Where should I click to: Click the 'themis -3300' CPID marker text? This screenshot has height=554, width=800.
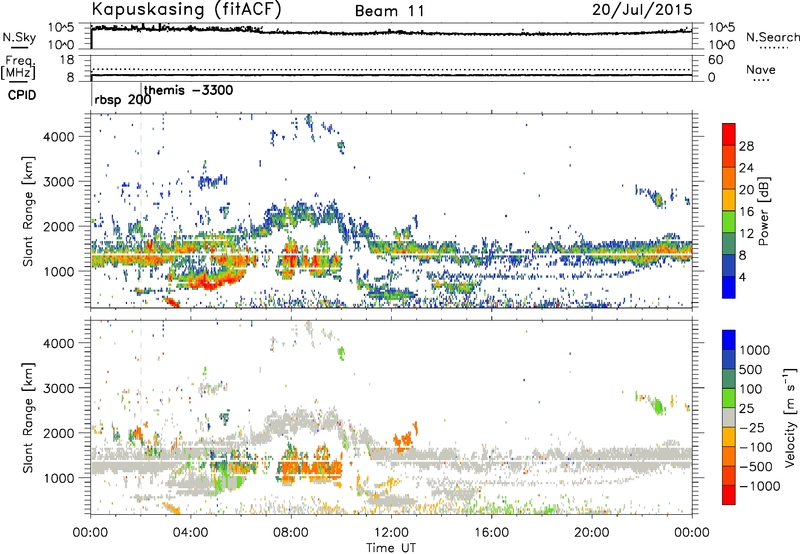click(x=189, y=90)
